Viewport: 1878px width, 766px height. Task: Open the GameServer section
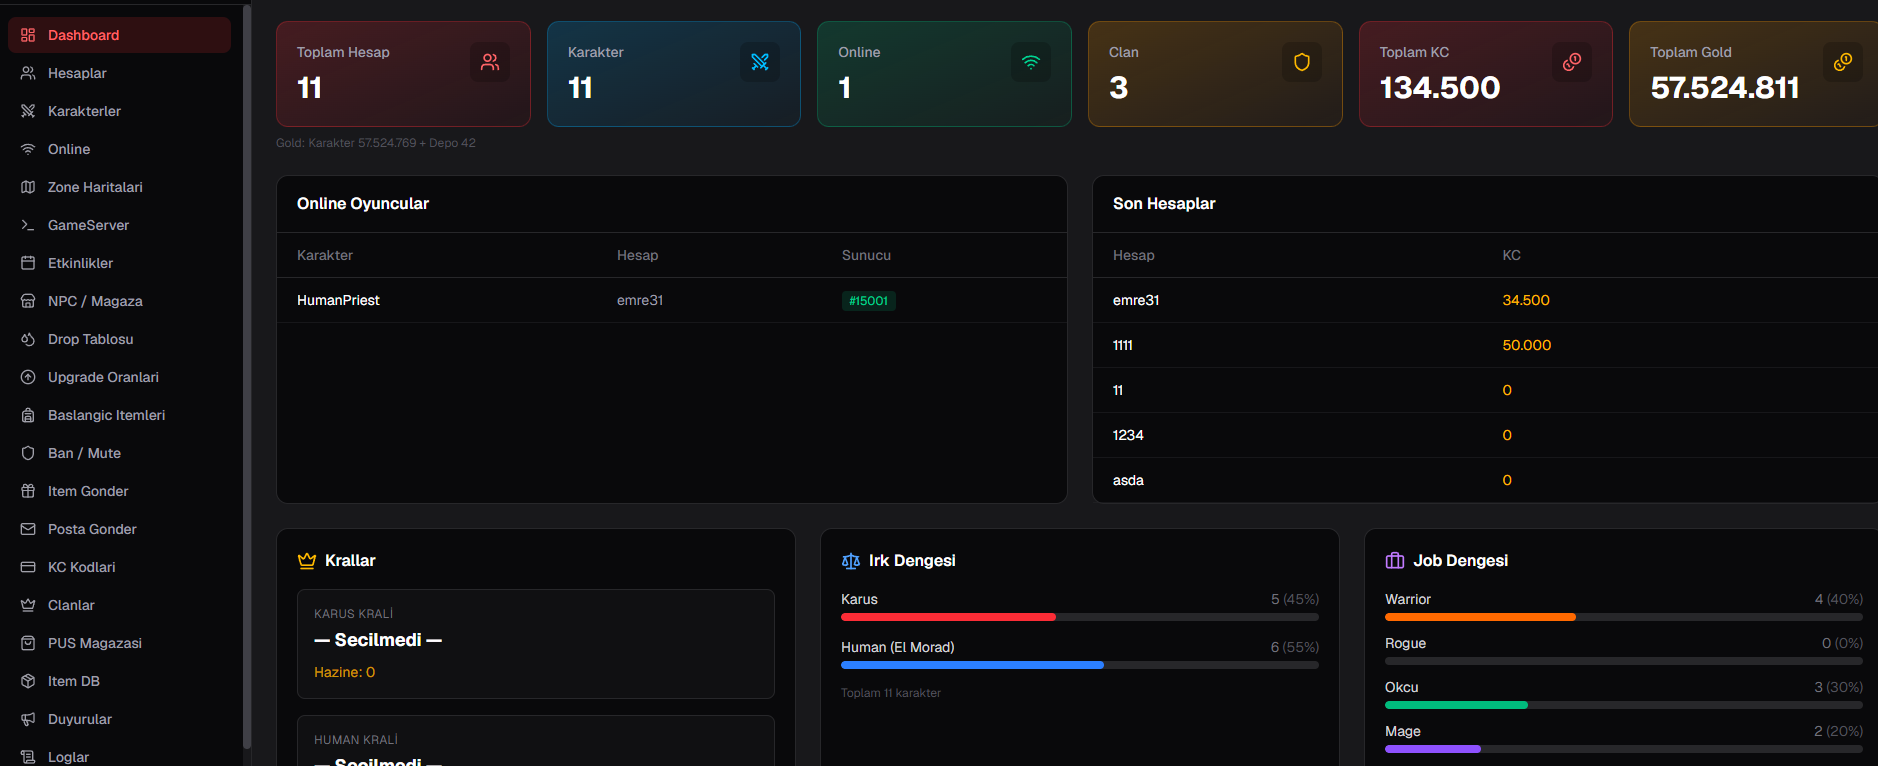click(119, 225)
